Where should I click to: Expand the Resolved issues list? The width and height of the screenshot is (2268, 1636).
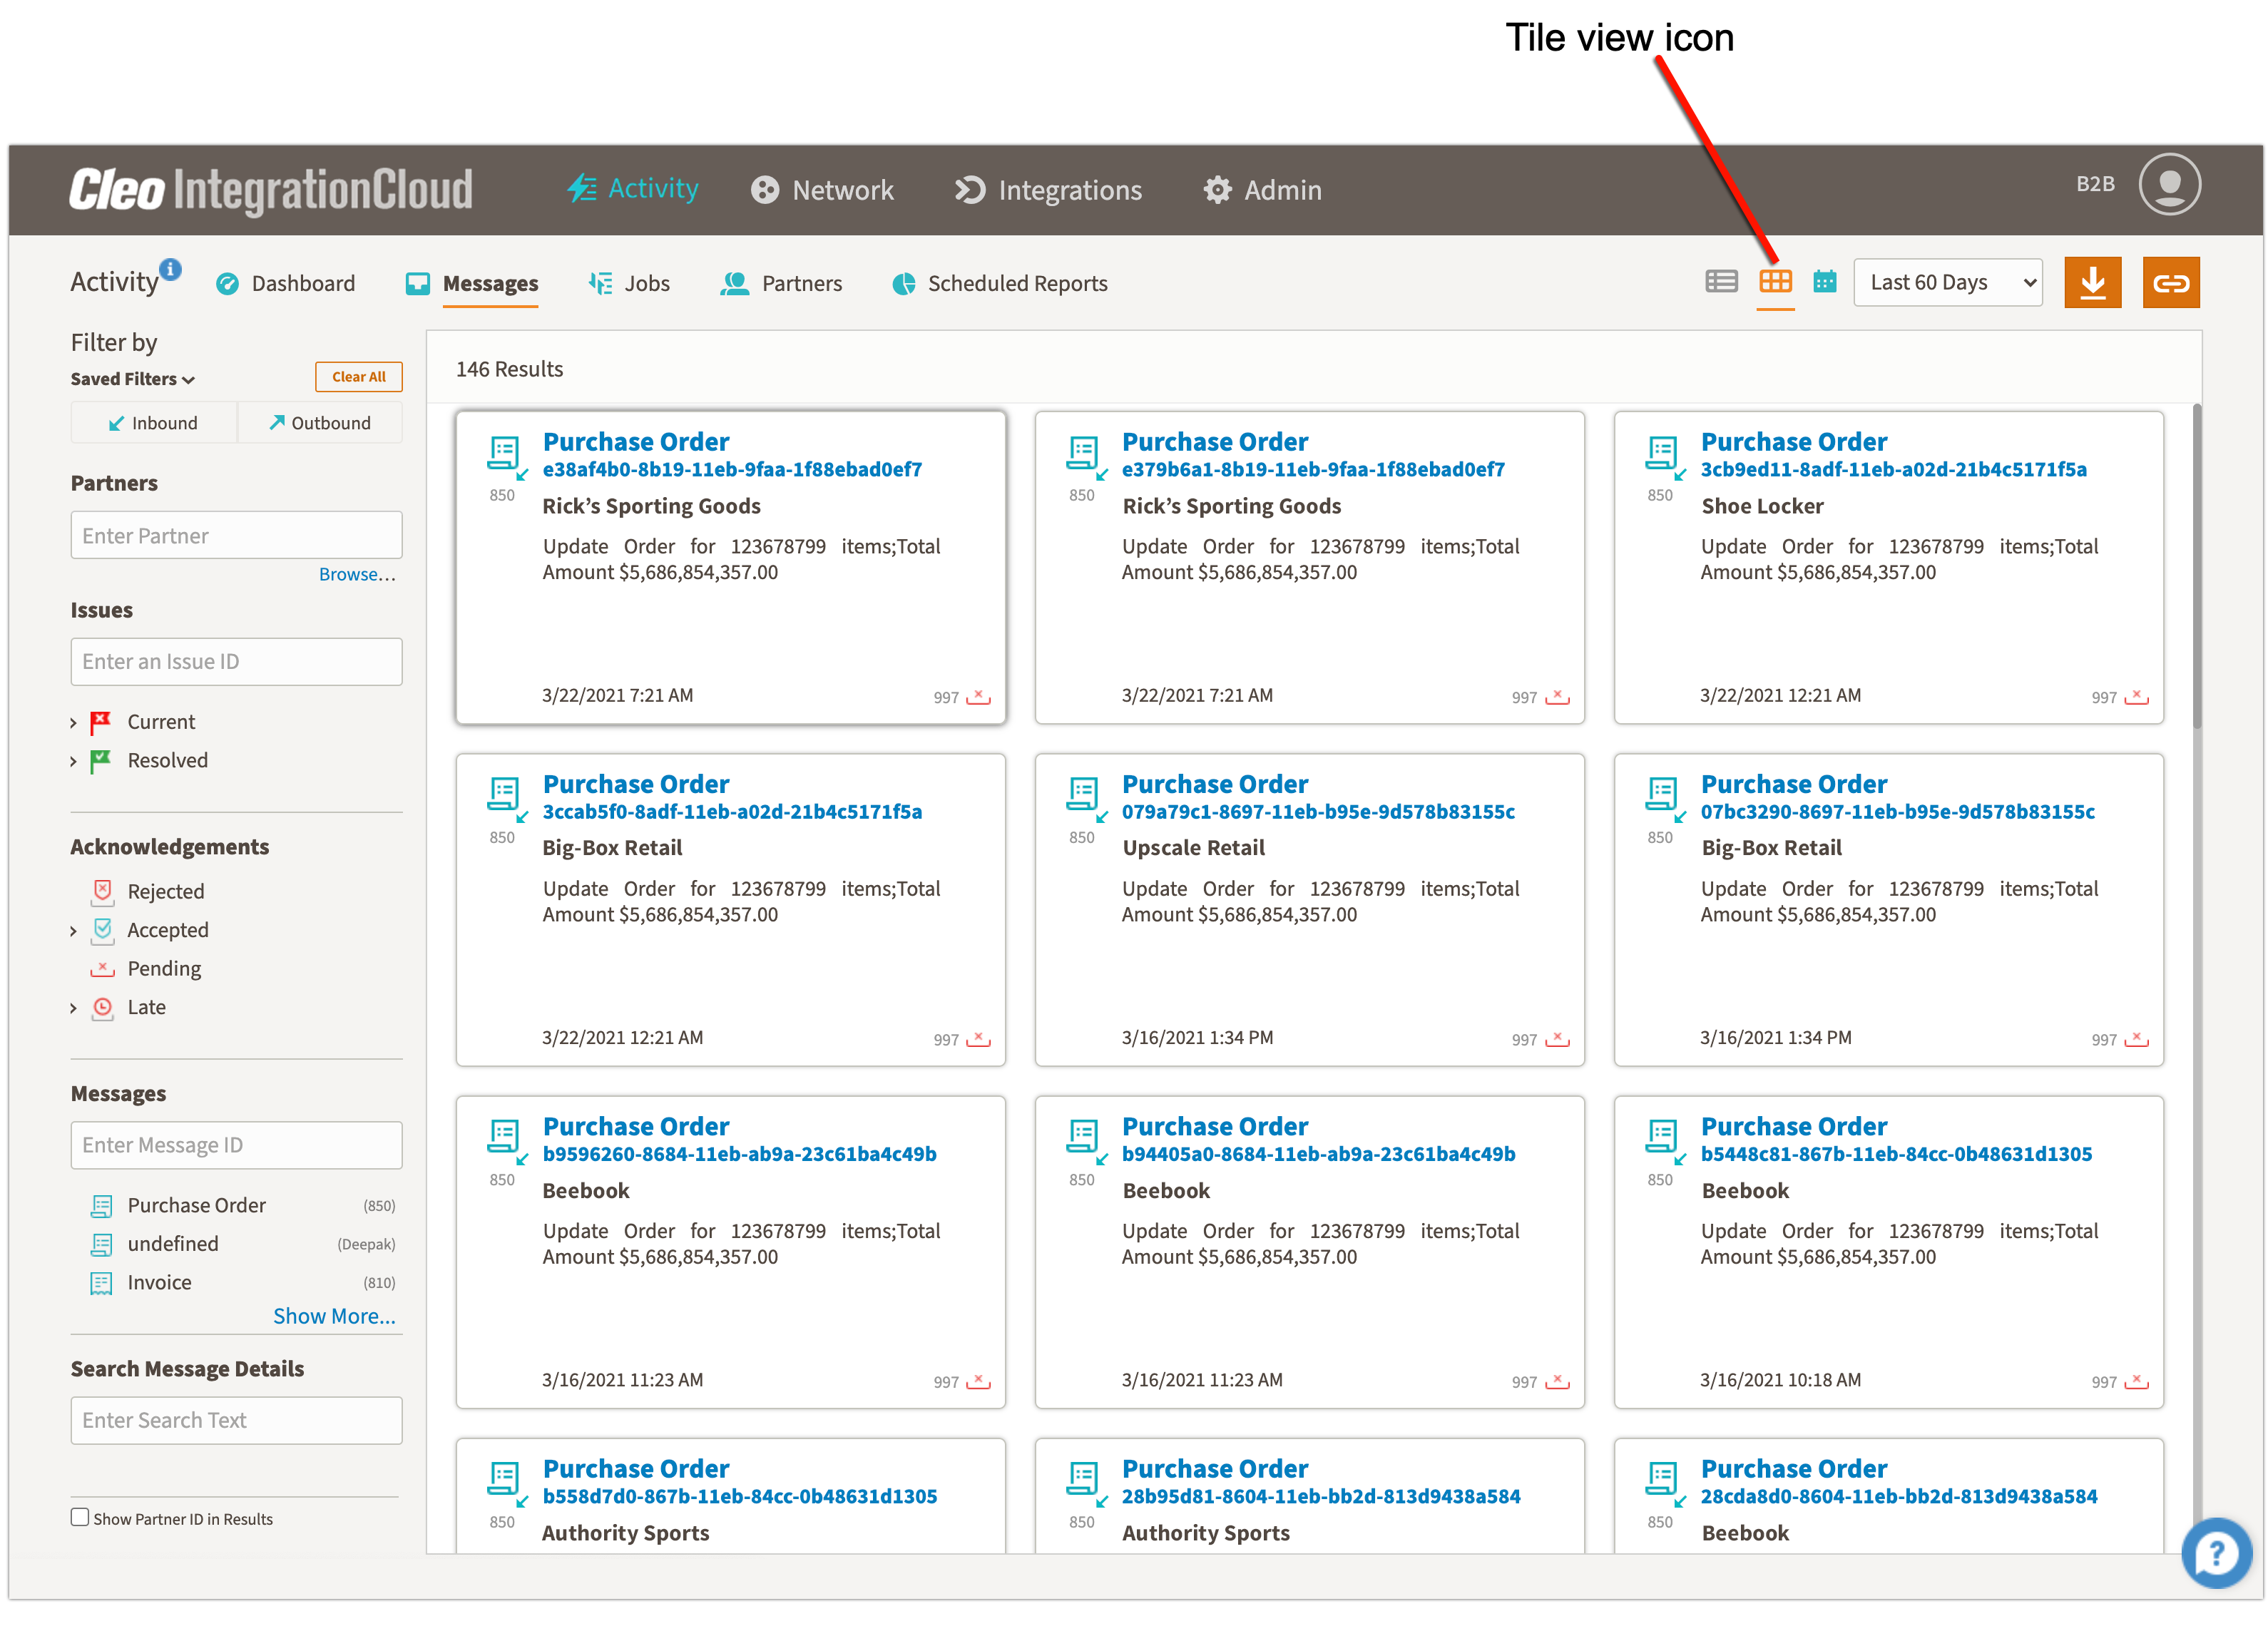[x=73, y=760]
